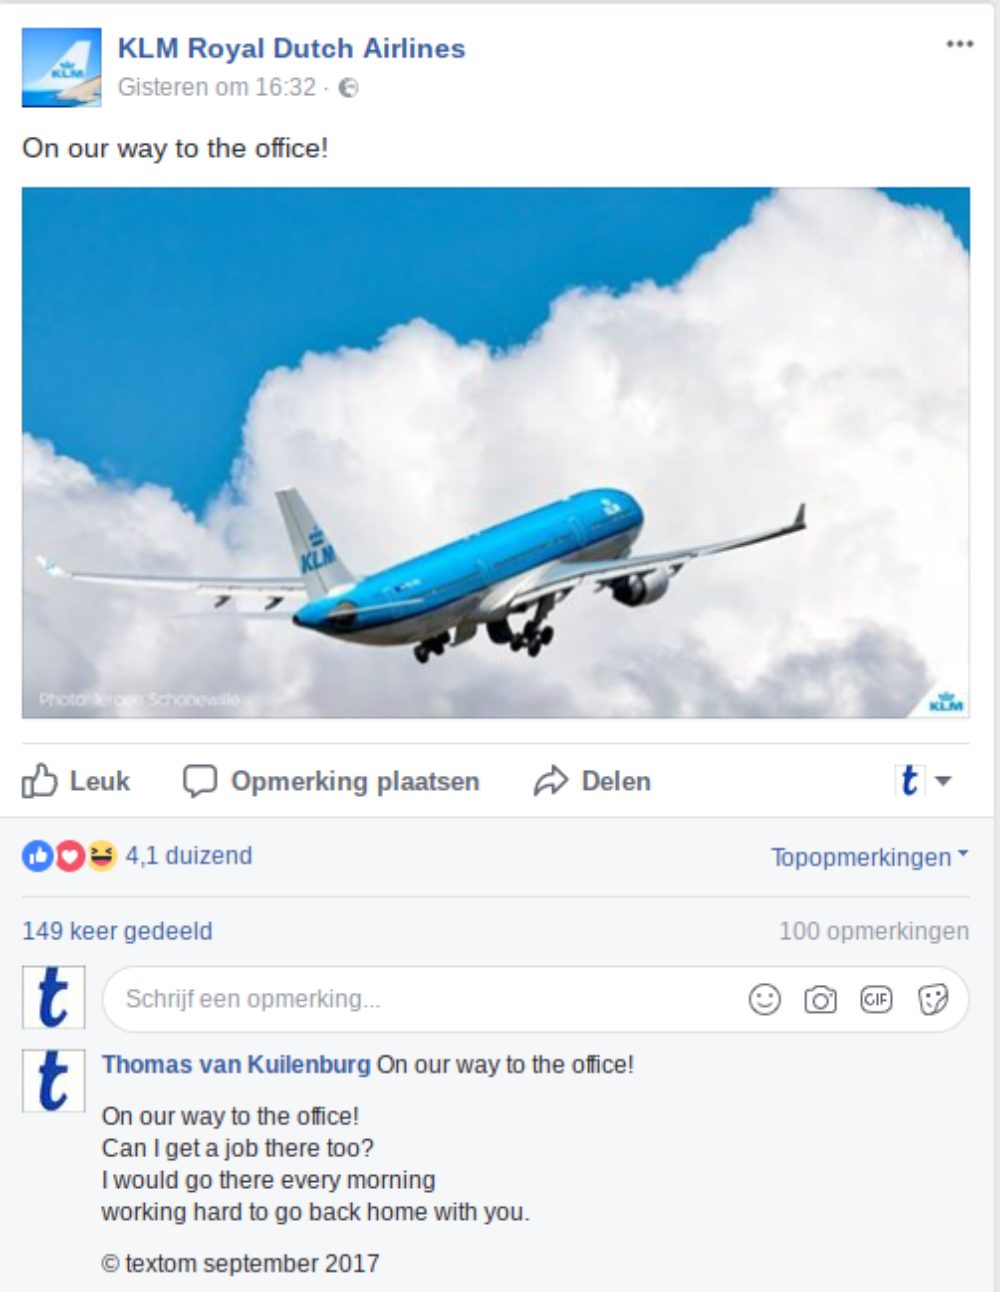Attach a photo with the camera icon
The width and height of the screenshot is (1000, 1292).
[820, 999]
